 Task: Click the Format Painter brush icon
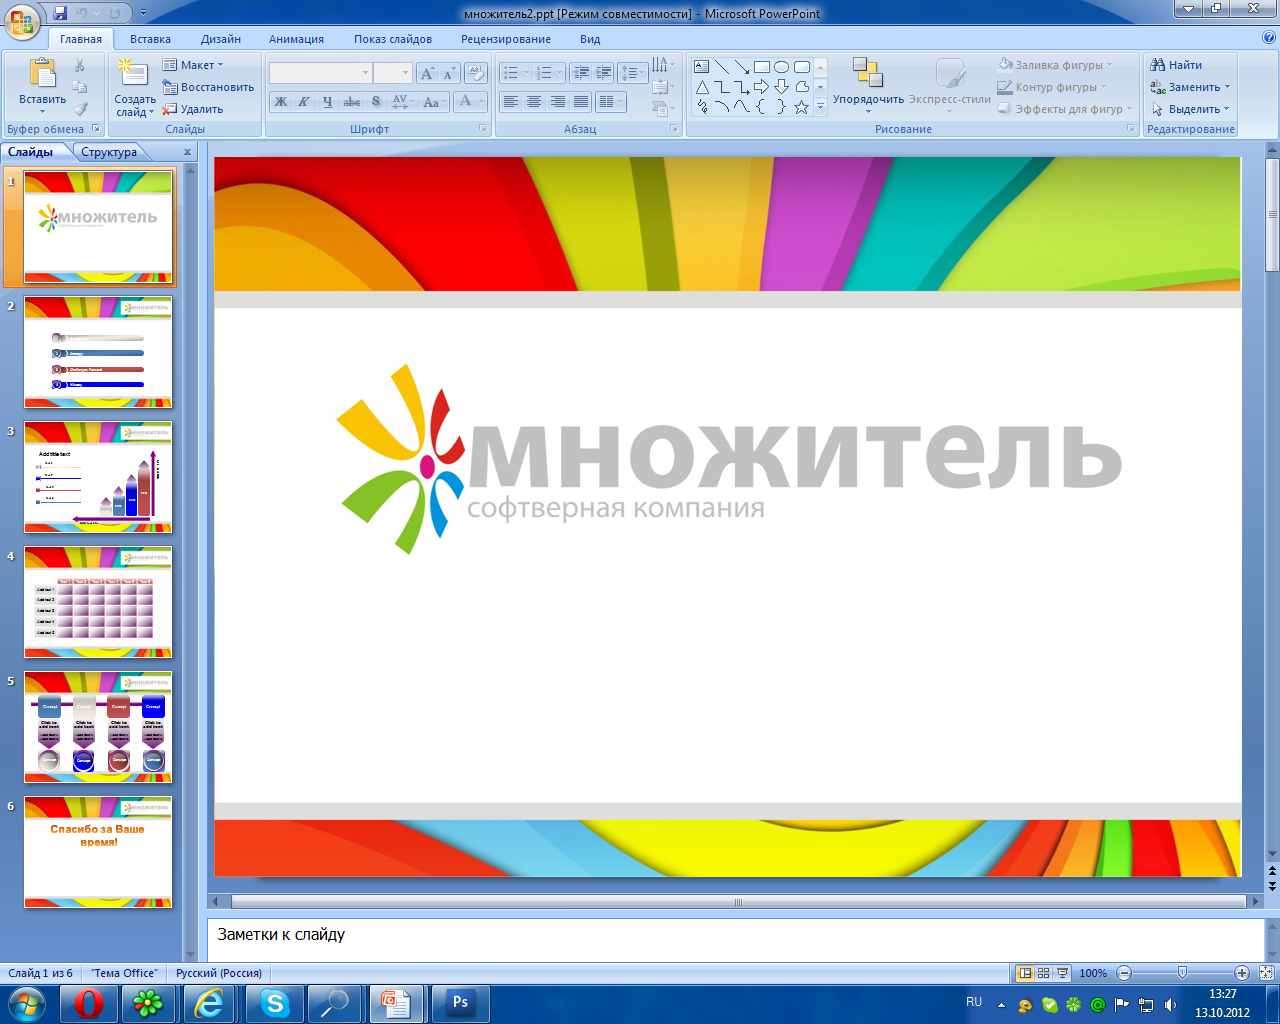click(81, 109)
